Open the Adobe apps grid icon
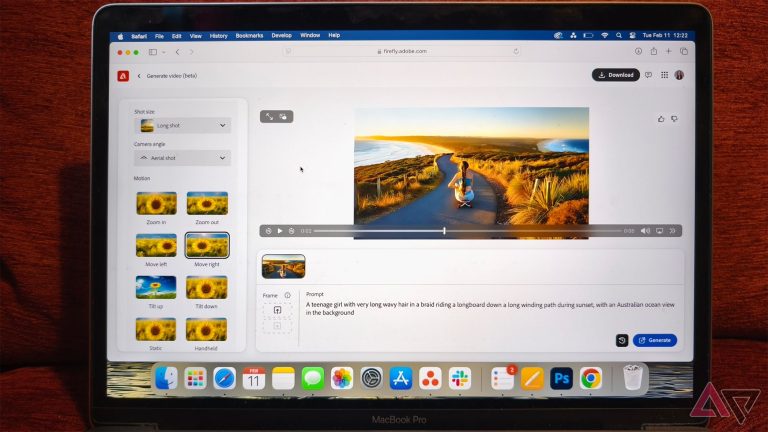 (664, 75)
